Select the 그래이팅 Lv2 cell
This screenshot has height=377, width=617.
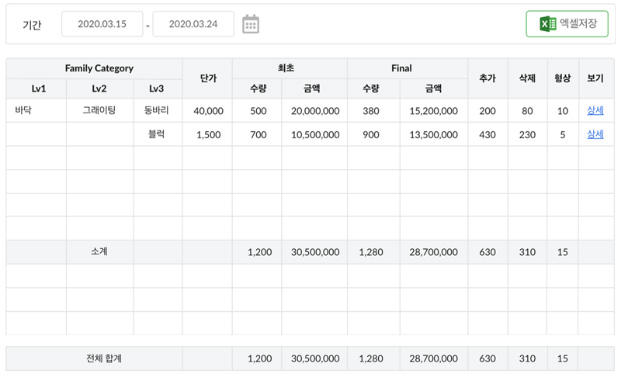[100, 111]
